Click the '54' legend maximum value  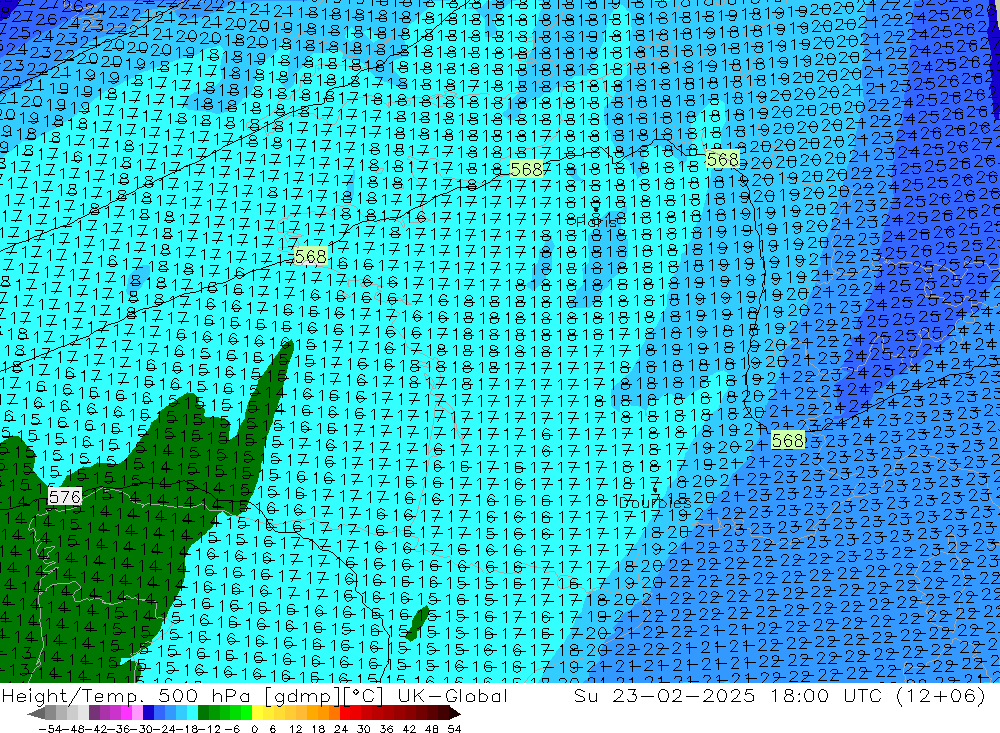pos(454,729)
